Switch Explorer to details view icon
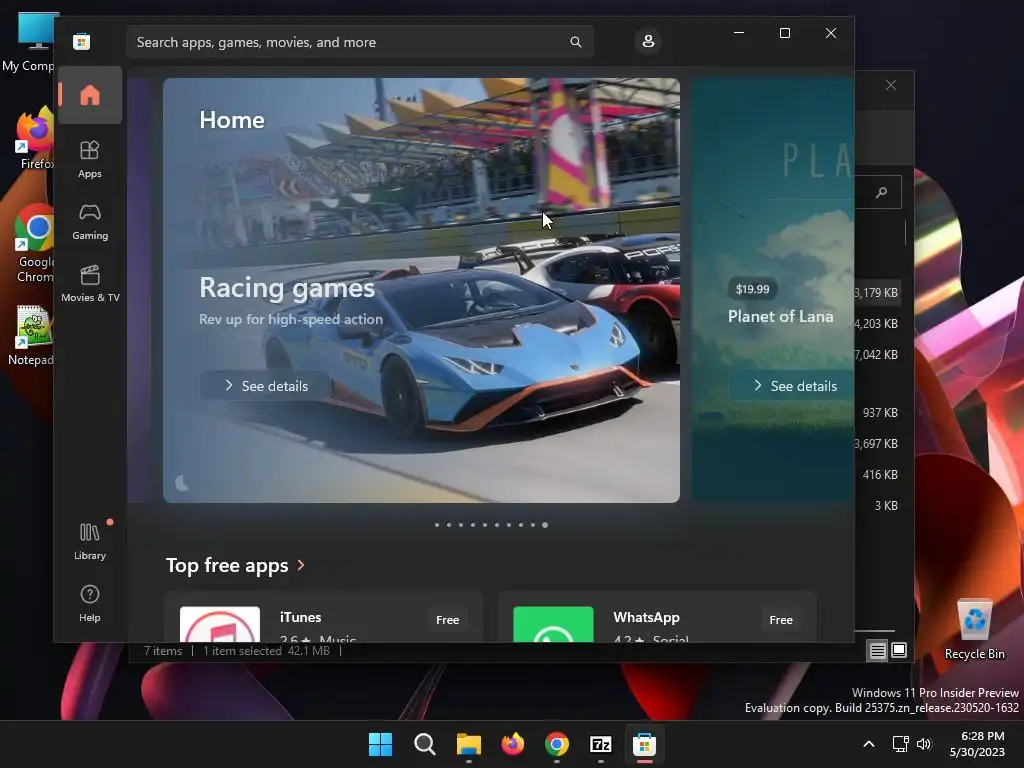The image size is (1024, 768). point(878,650)
